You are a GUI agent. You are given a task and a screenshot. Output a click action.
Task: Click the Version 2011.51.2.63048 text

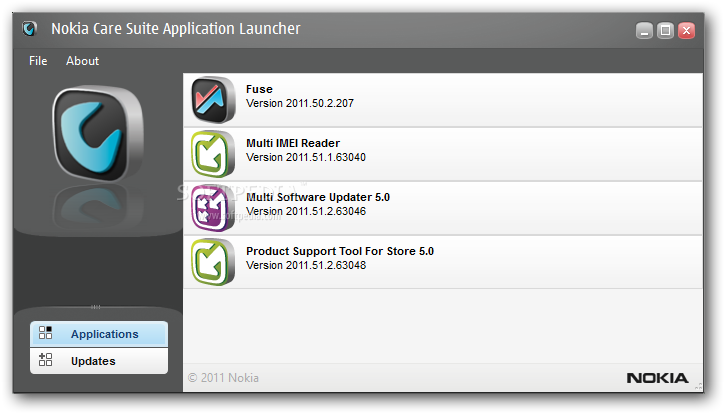tap(306, 266)
